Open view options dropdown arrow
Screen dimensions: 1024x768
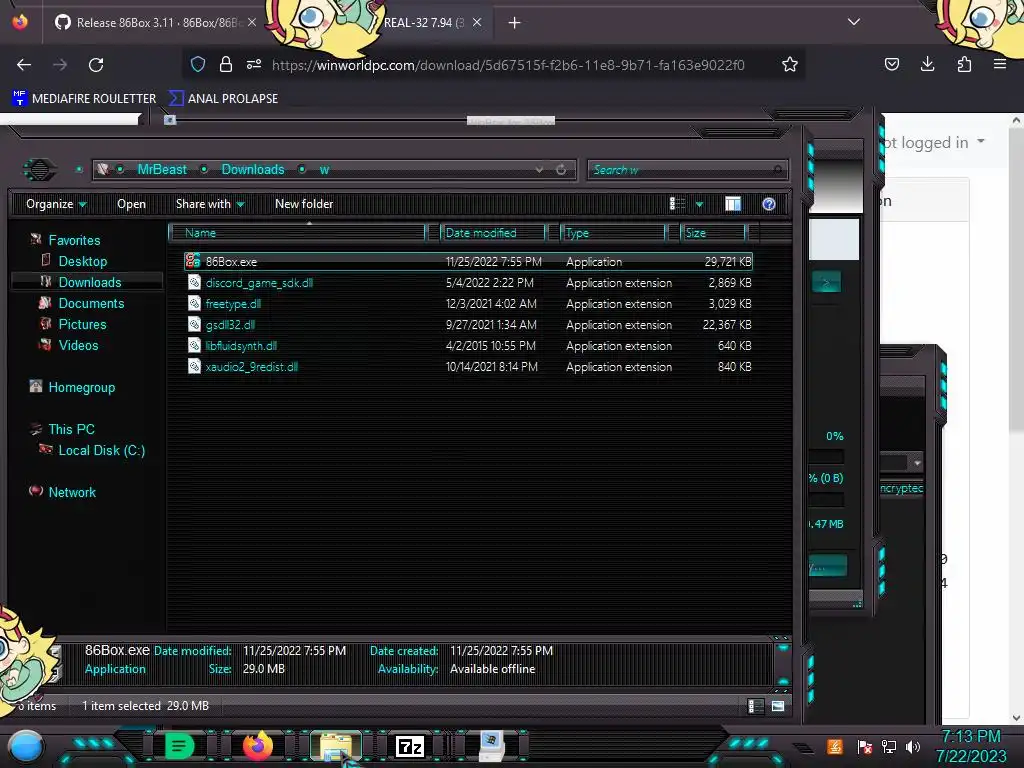(x=699, y=204)
